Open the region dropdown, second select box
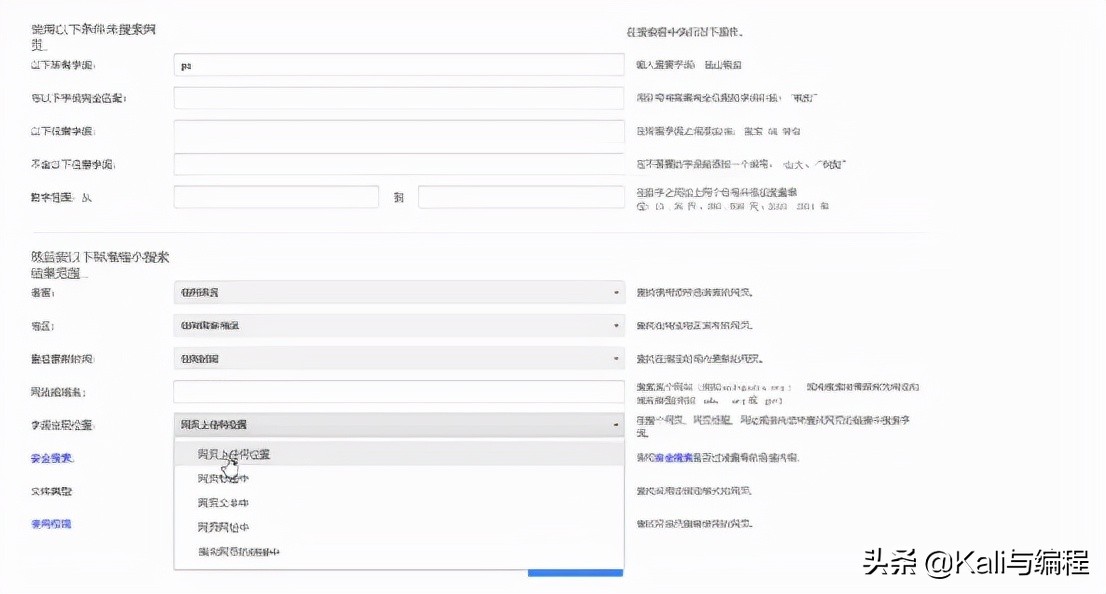Screen dimensions: 1106x594 click(x=399, y=325)
